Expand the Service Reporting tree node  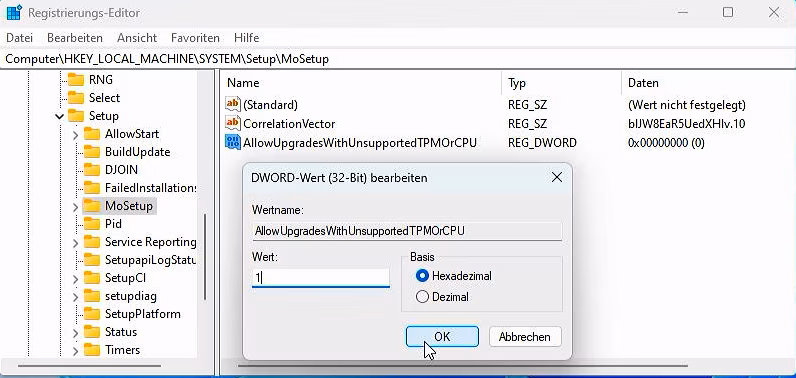tap(75, 243)
